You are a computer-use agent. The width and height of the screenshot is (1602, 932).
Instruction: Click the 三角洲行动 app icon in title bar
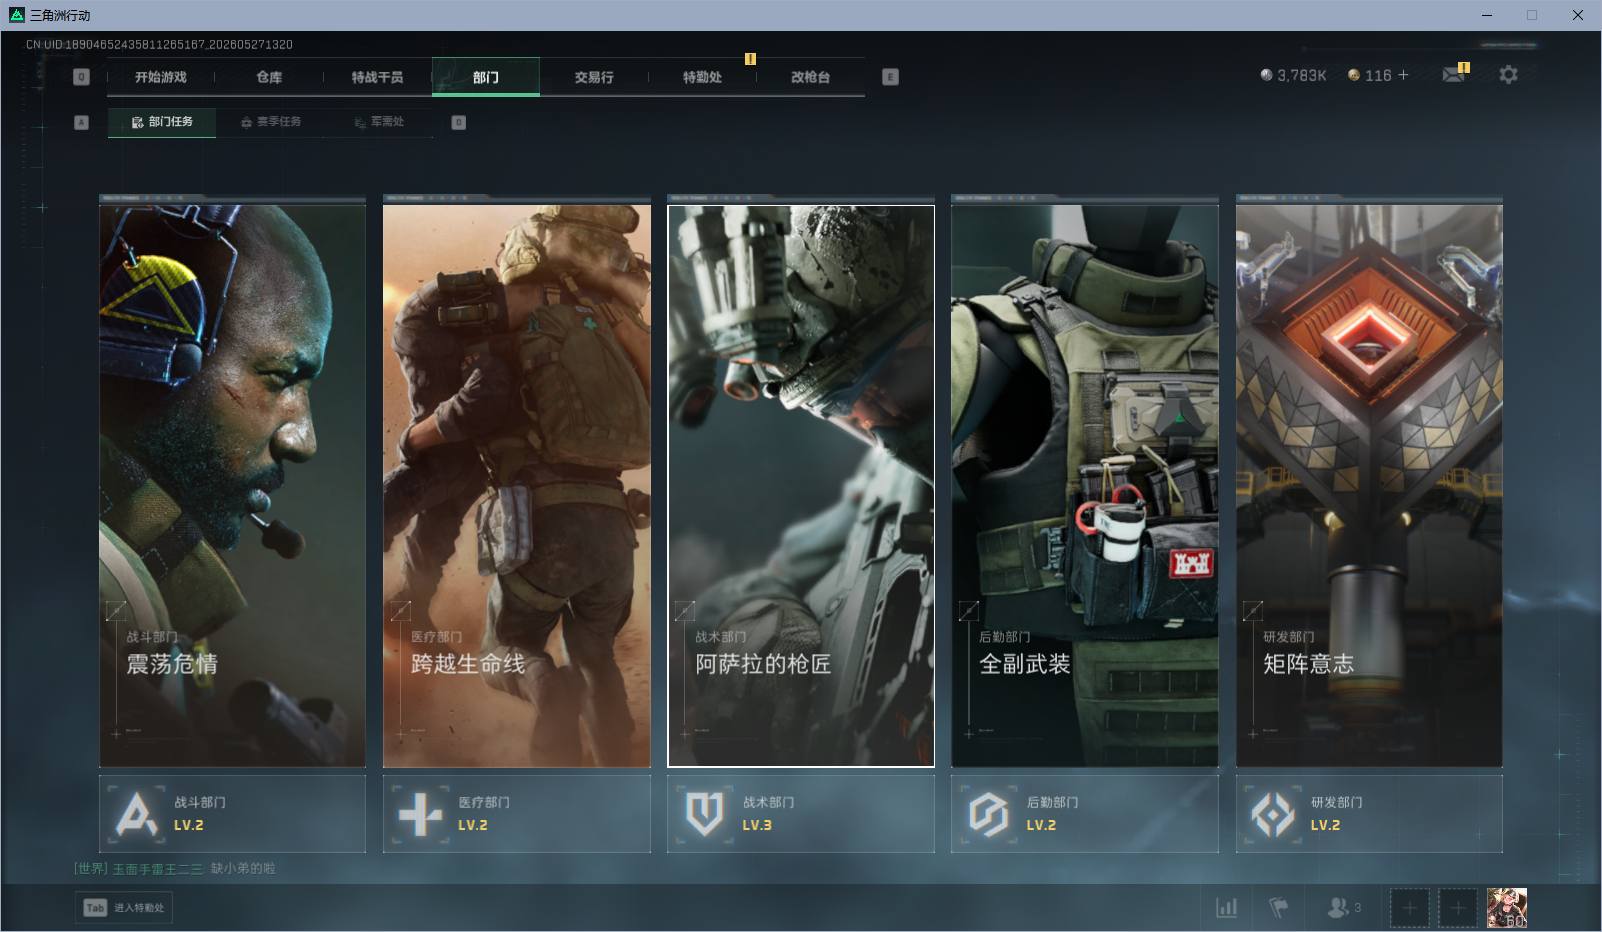click(16, 15)
